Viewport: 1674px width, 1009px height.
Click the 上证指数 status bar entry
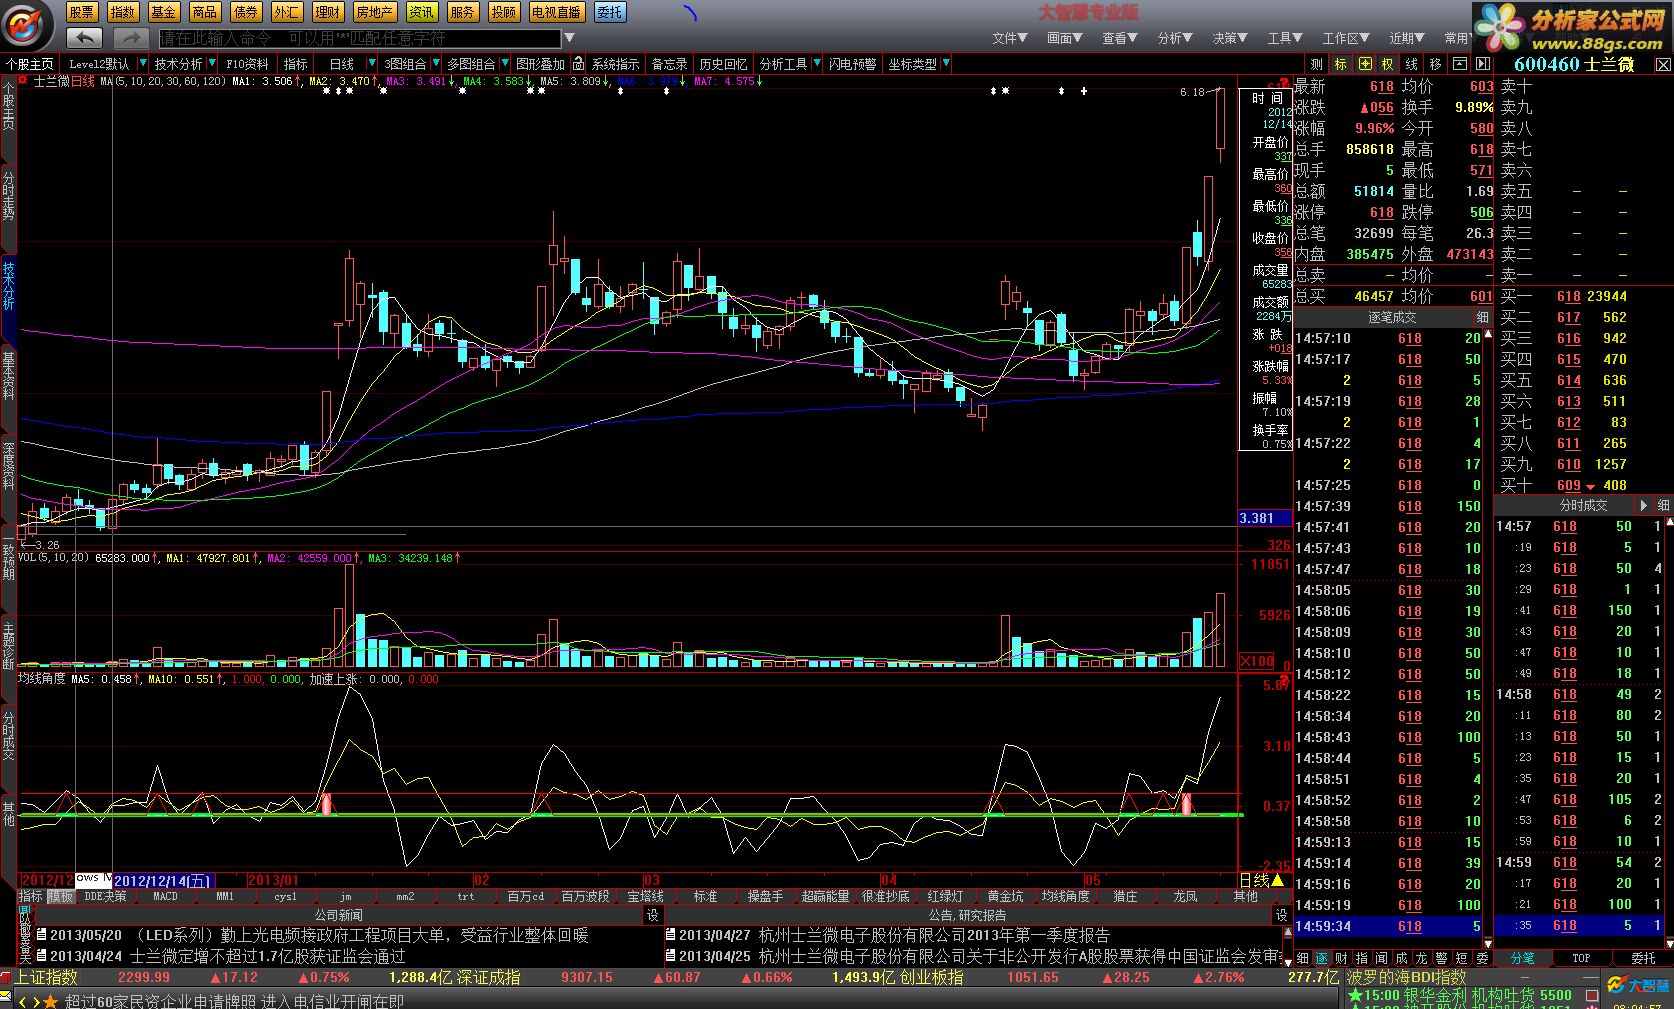tap(47, 978)
